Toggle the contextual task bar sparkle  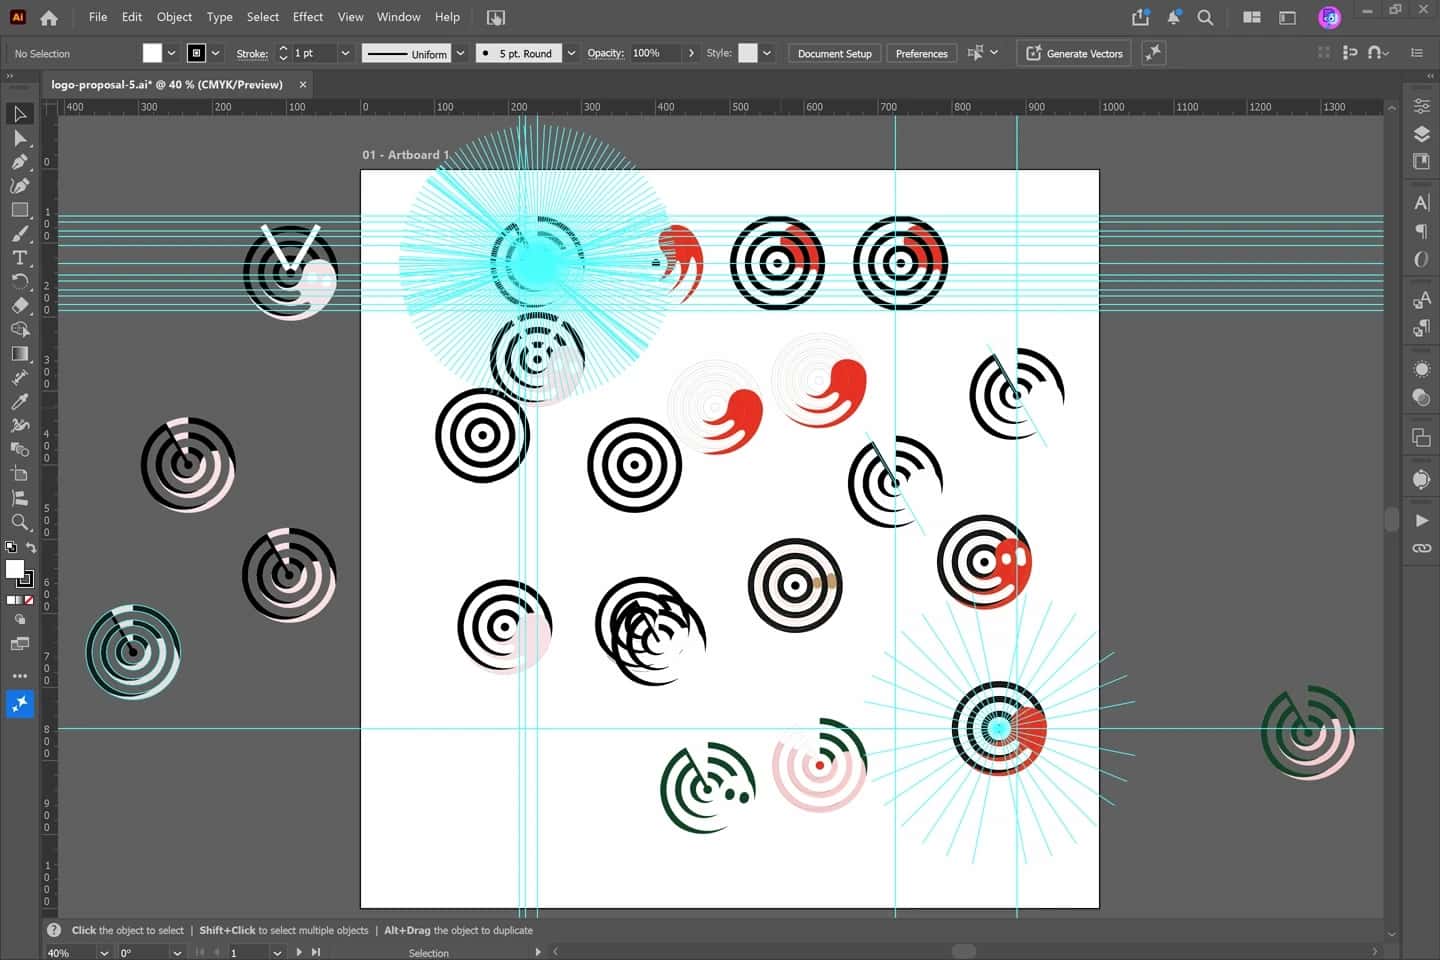pyautogui.click(x=1153, y=53)
